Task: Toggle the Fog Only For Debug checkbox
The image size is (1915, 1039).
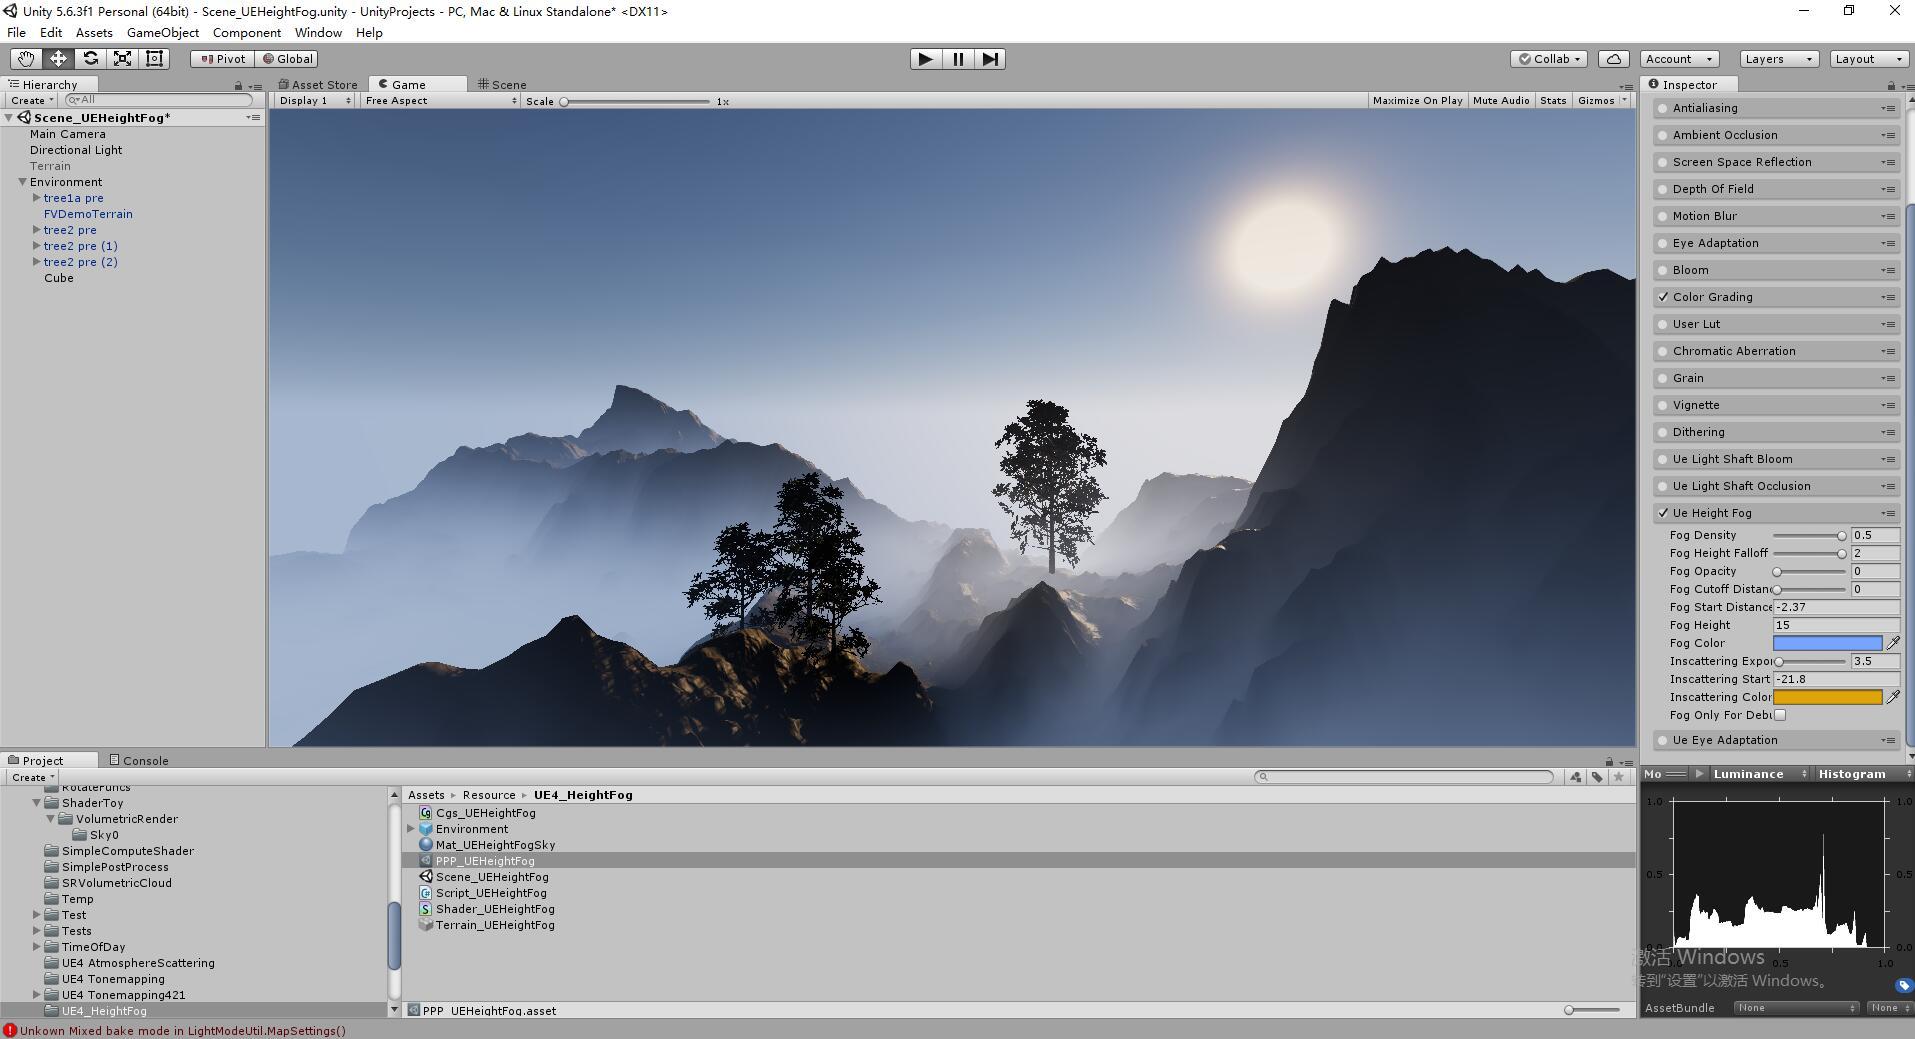Action: [1781, 714]
